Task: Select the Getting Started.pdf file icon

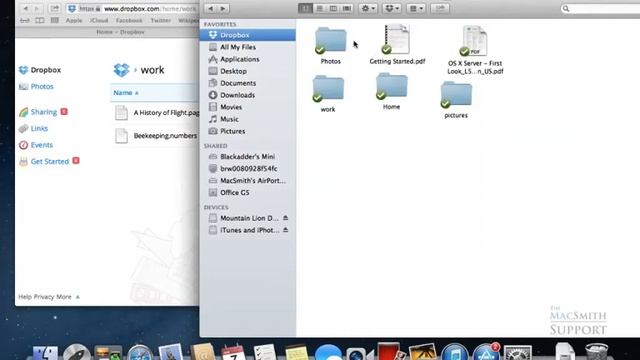Action: click(x=396, y=39)
